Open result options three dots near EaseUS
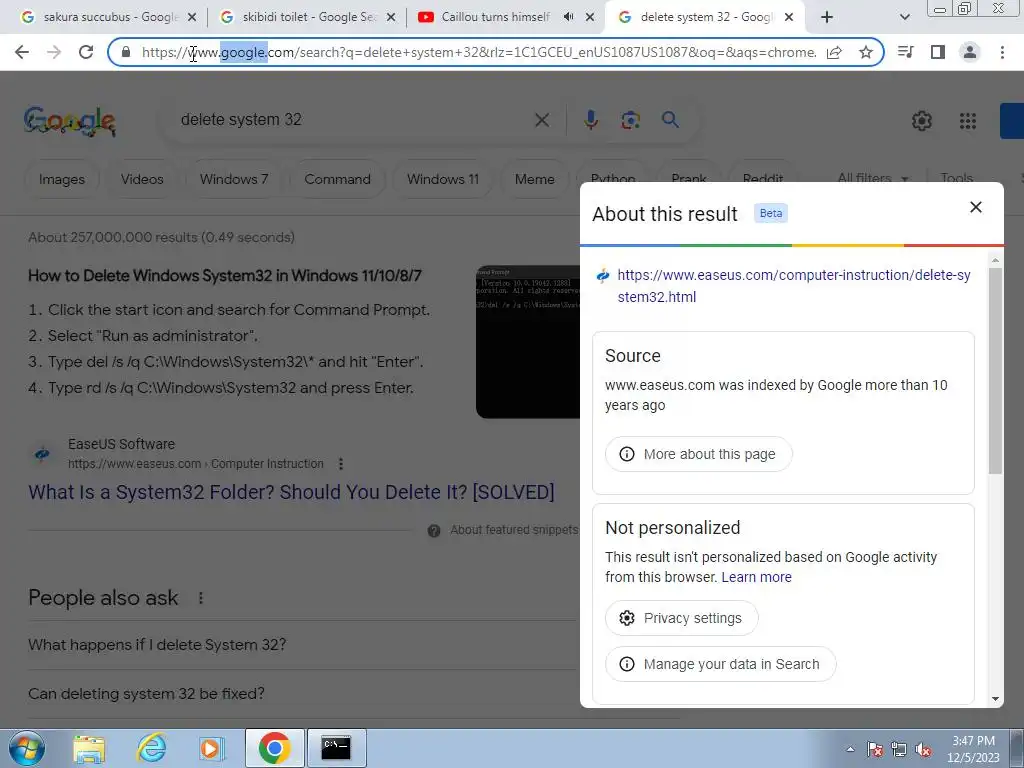This screenshot has height=768, width=1024. (340, 464)
